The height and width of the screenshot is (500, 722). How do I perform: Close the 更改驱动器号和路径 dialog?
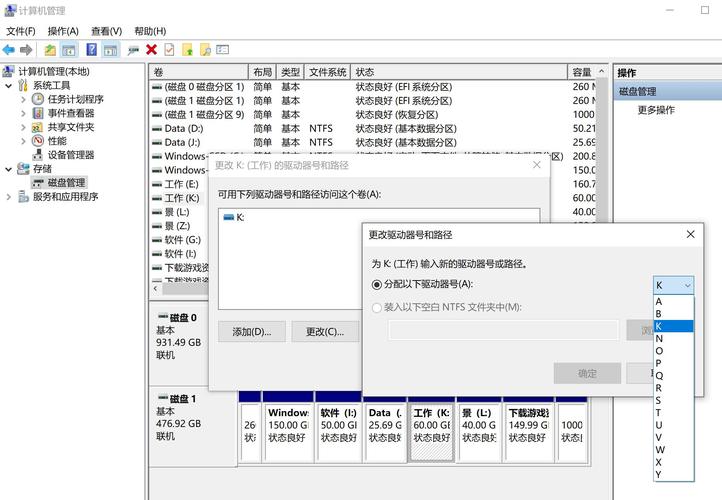pyautogui.click(x=690, y=234)
